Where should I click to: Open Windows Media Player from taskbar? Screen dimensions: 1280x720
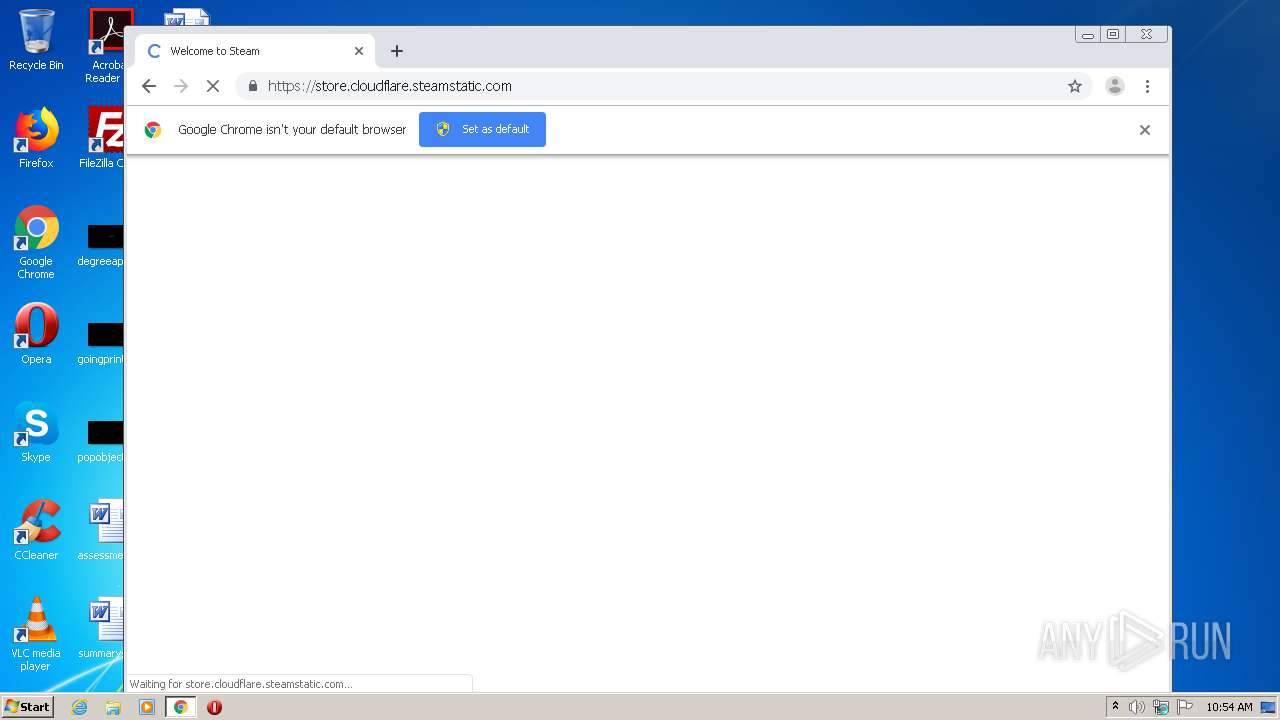(147, 707)
